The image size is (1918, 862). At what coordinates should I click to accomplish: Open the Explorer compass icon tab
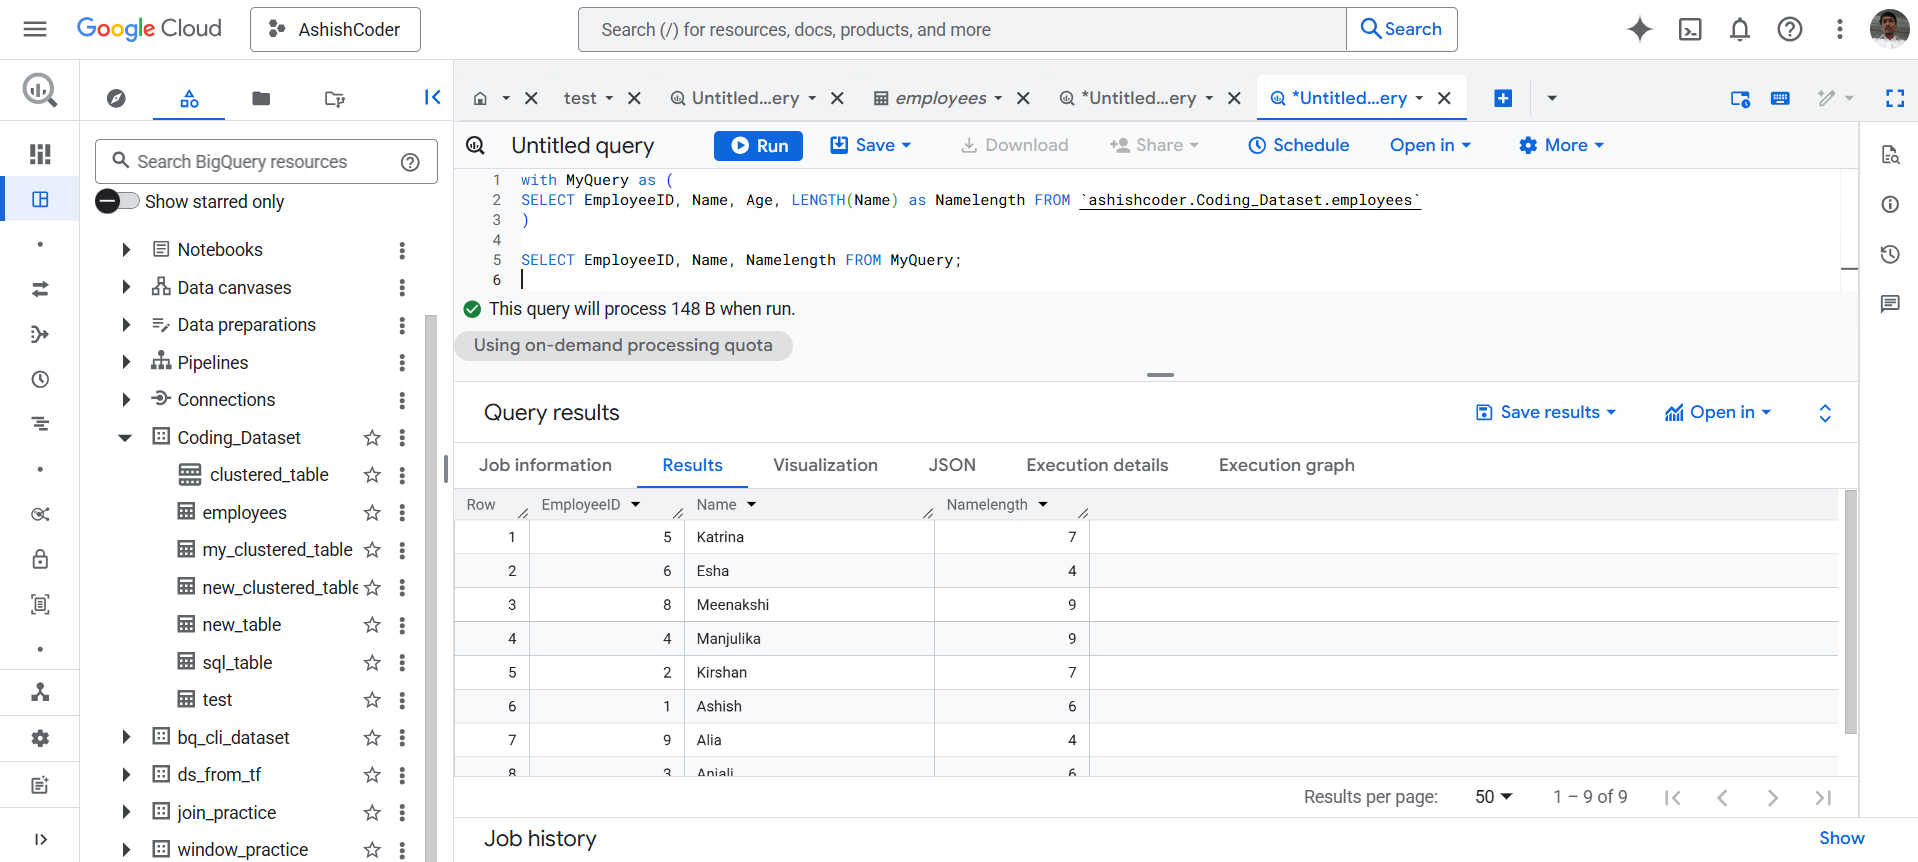116,98
